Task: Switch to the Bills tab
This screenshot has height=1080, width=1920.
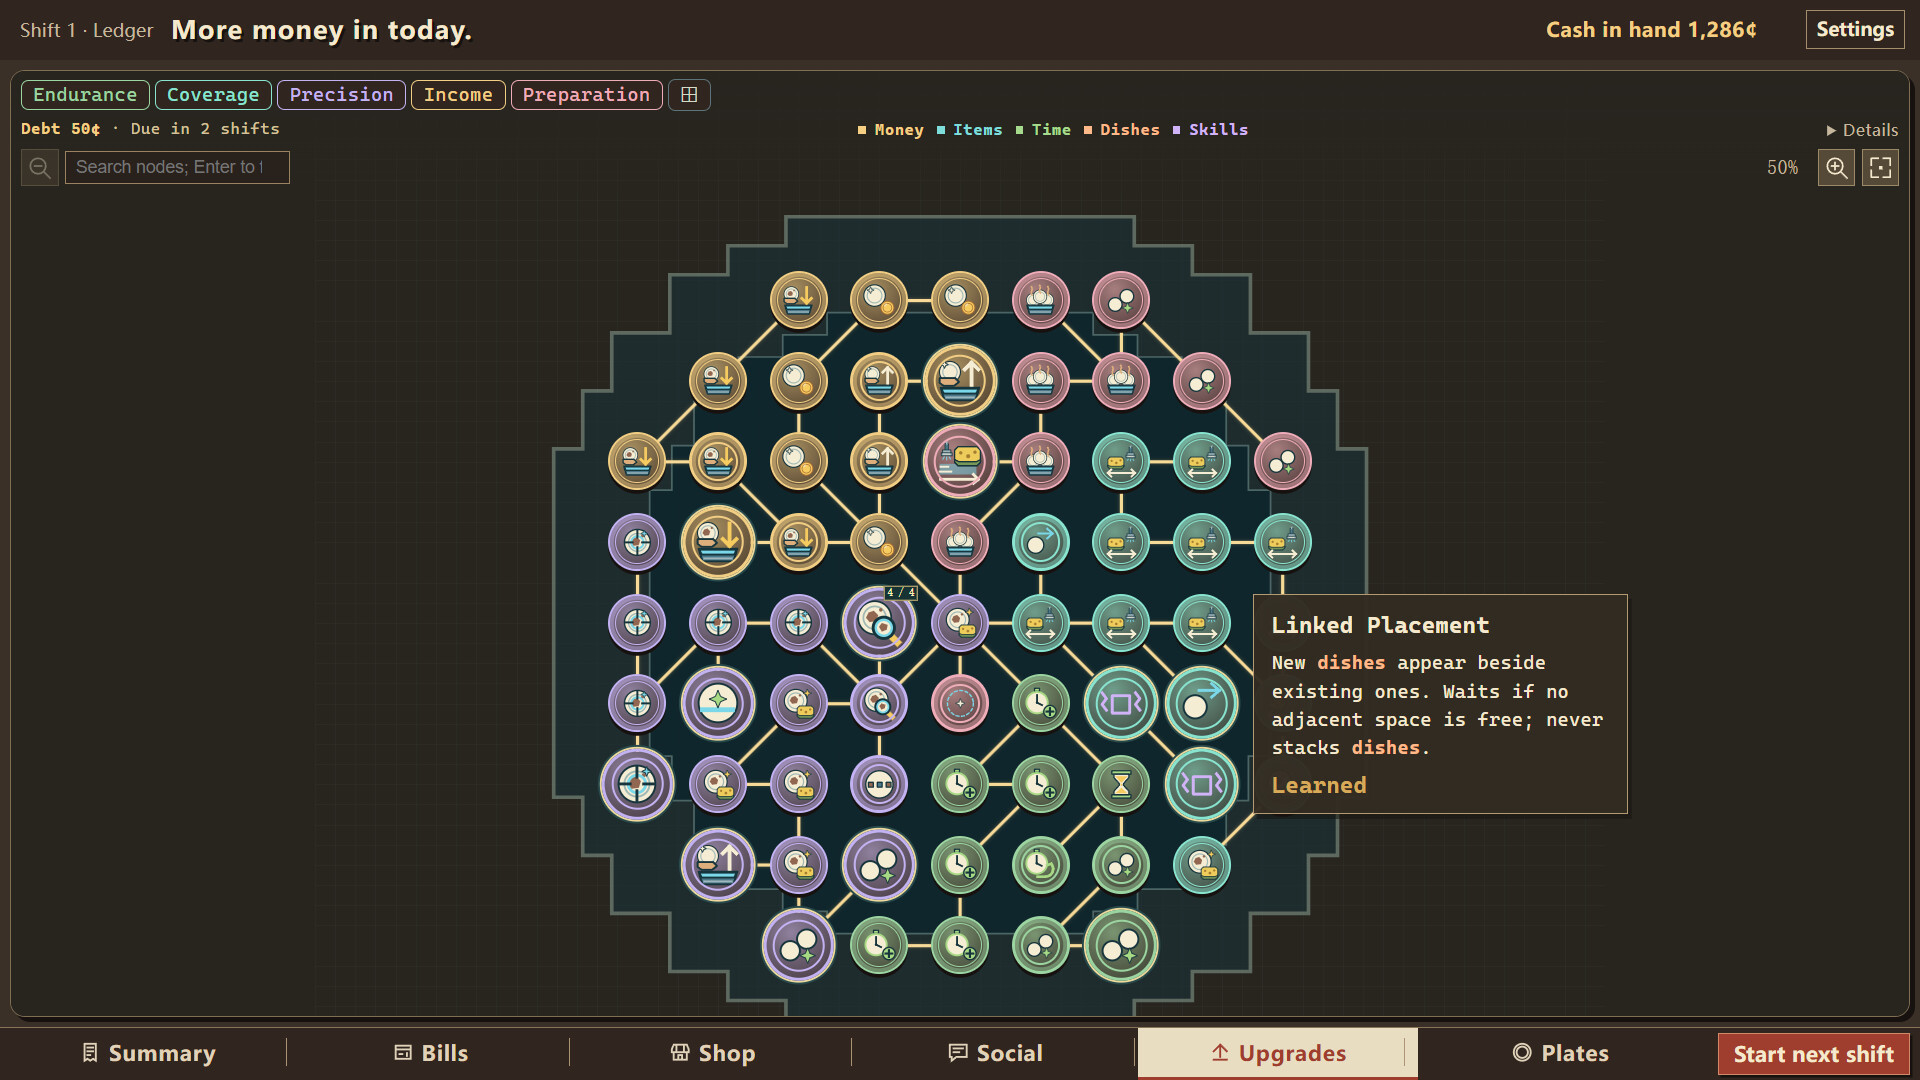Action: pos(430,1053)
